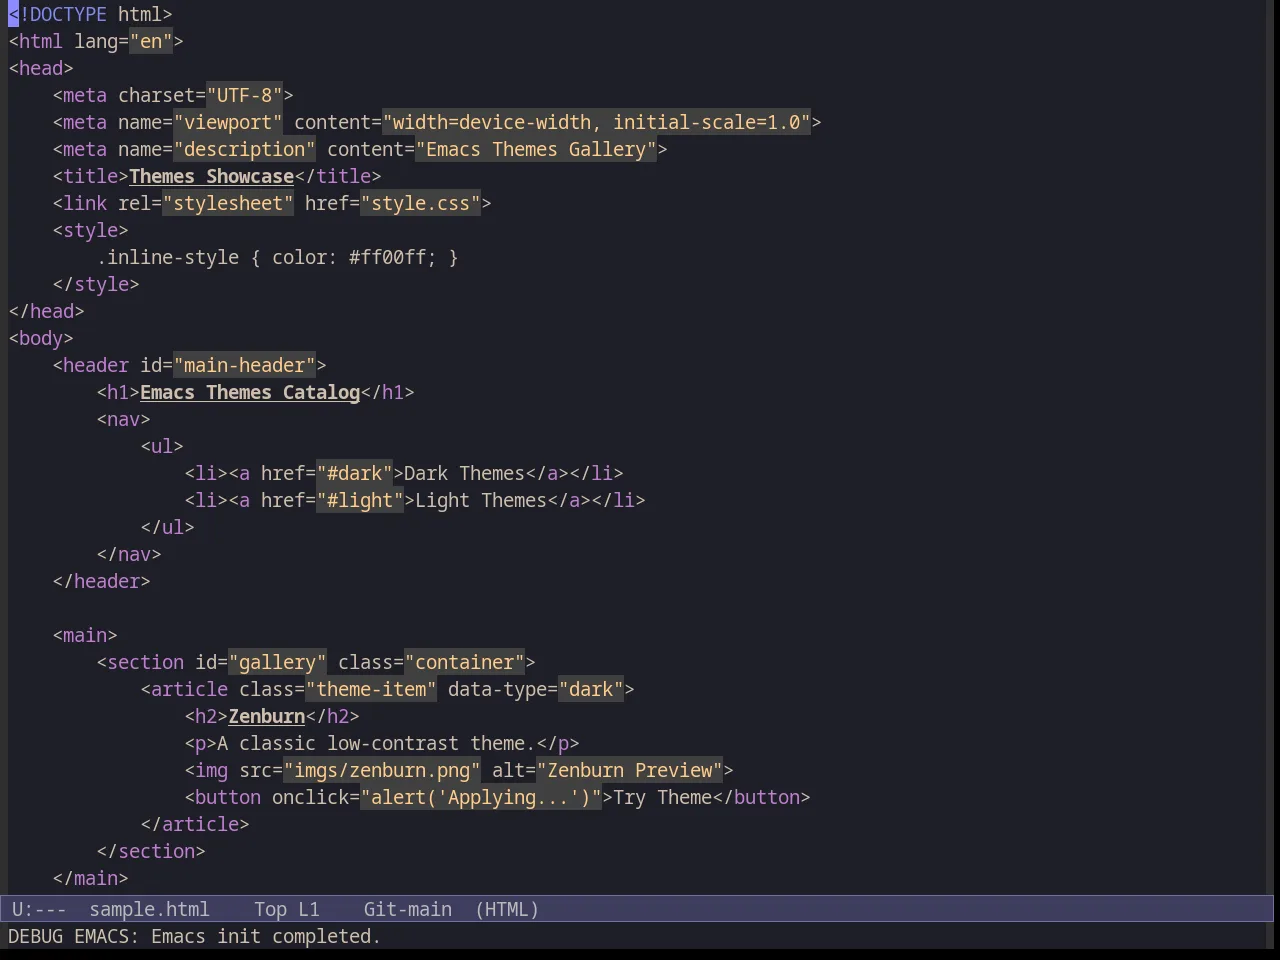Screen dimensions: 1280x960
Task: Click the closing "</nav>" tag
Action: click(x=129, y=554)
